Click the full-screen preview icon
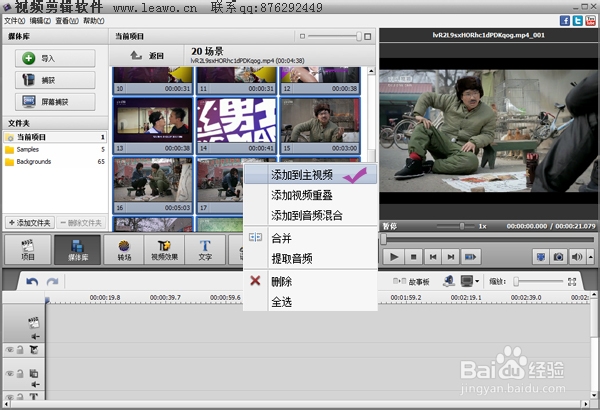Screen dimensions: 600x410 (541, 257)
